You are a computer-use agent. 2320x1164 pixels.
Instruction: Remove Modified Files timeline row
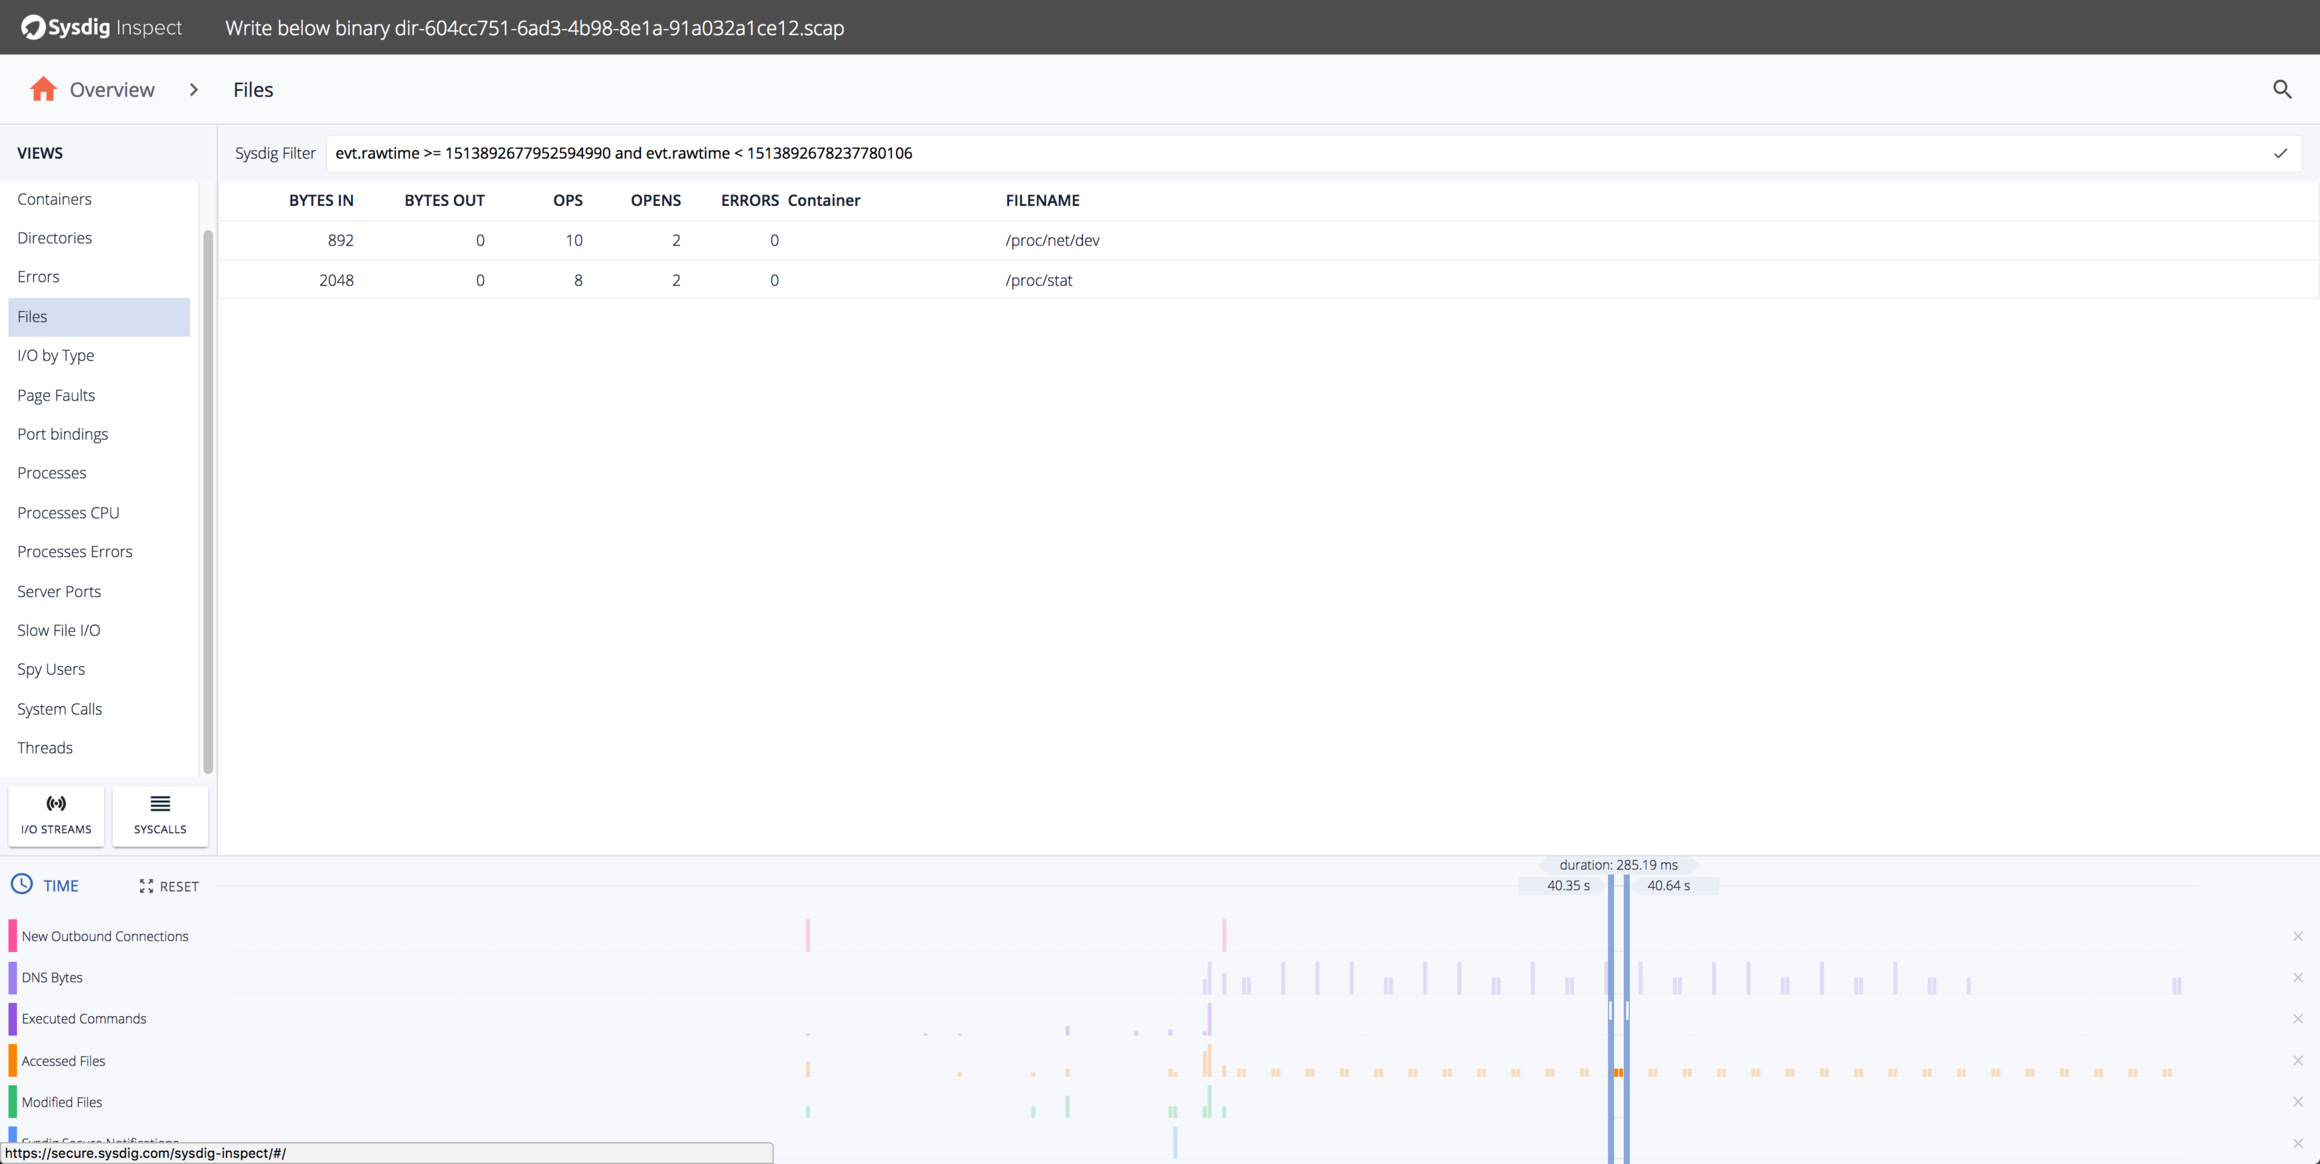[x=2297, y=1101]
